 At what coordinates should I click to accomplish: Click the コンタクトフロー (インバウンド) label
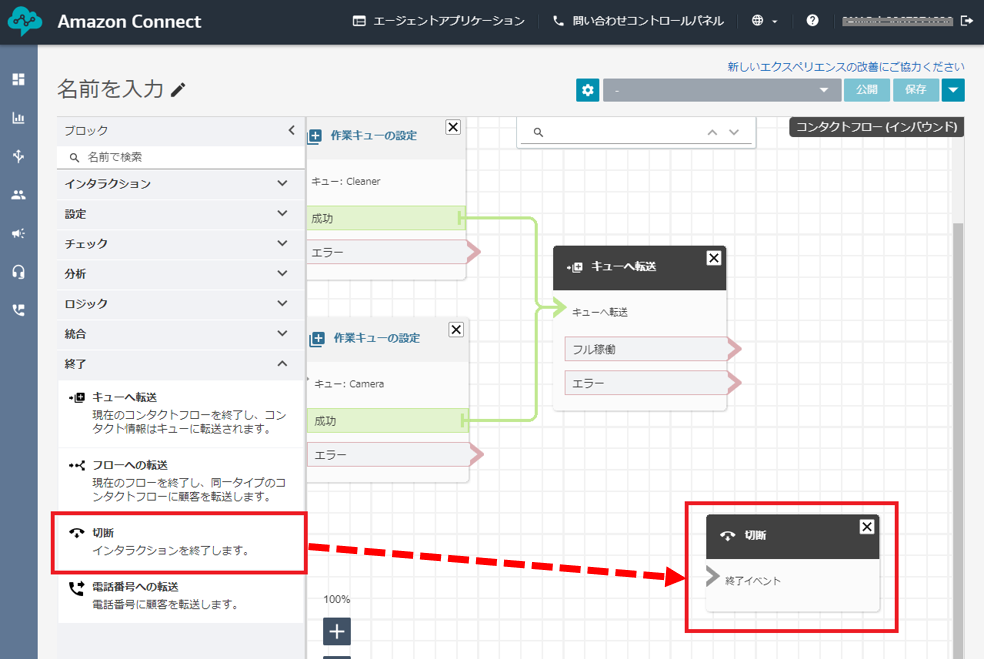876,127
